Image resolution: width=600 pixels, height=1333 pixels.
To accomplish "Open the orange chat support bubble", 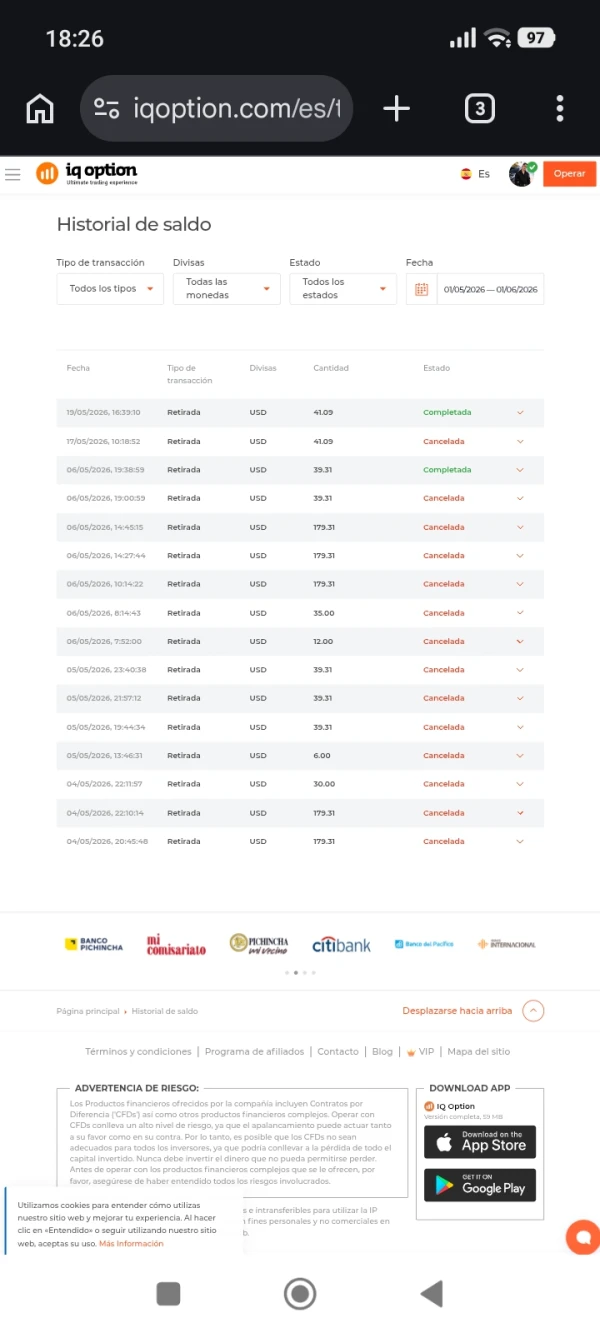I will (582, 1236).
